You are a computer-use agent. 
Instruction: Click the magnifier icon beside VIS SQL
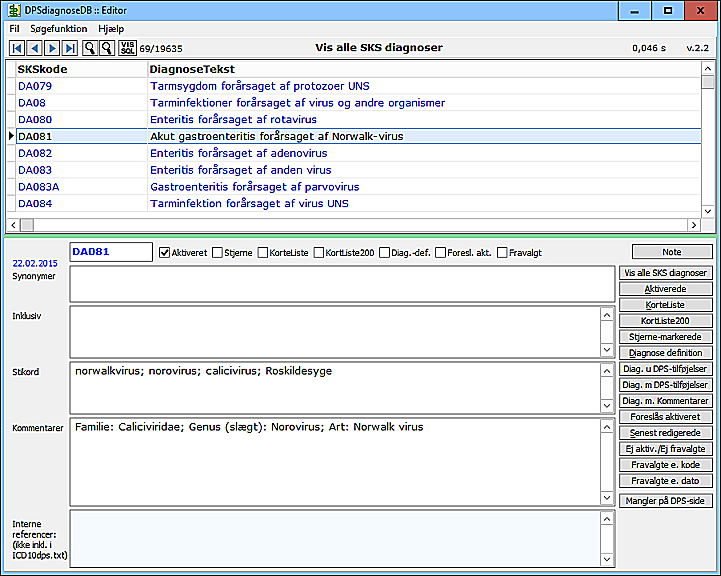point(107,48)
